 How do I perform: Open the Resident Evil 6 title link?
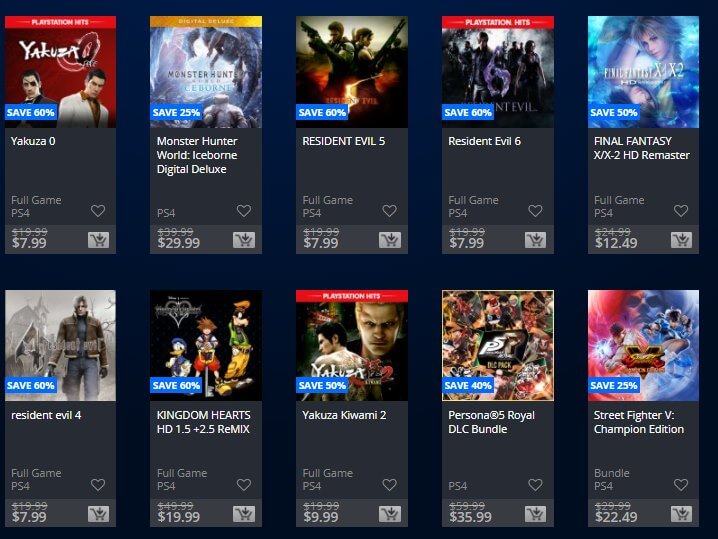pyautogui.click(x=484, y=141)
